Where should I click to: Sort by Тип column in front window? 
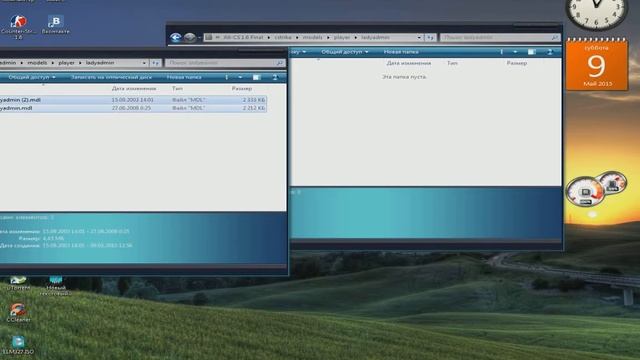click(177, 89)
